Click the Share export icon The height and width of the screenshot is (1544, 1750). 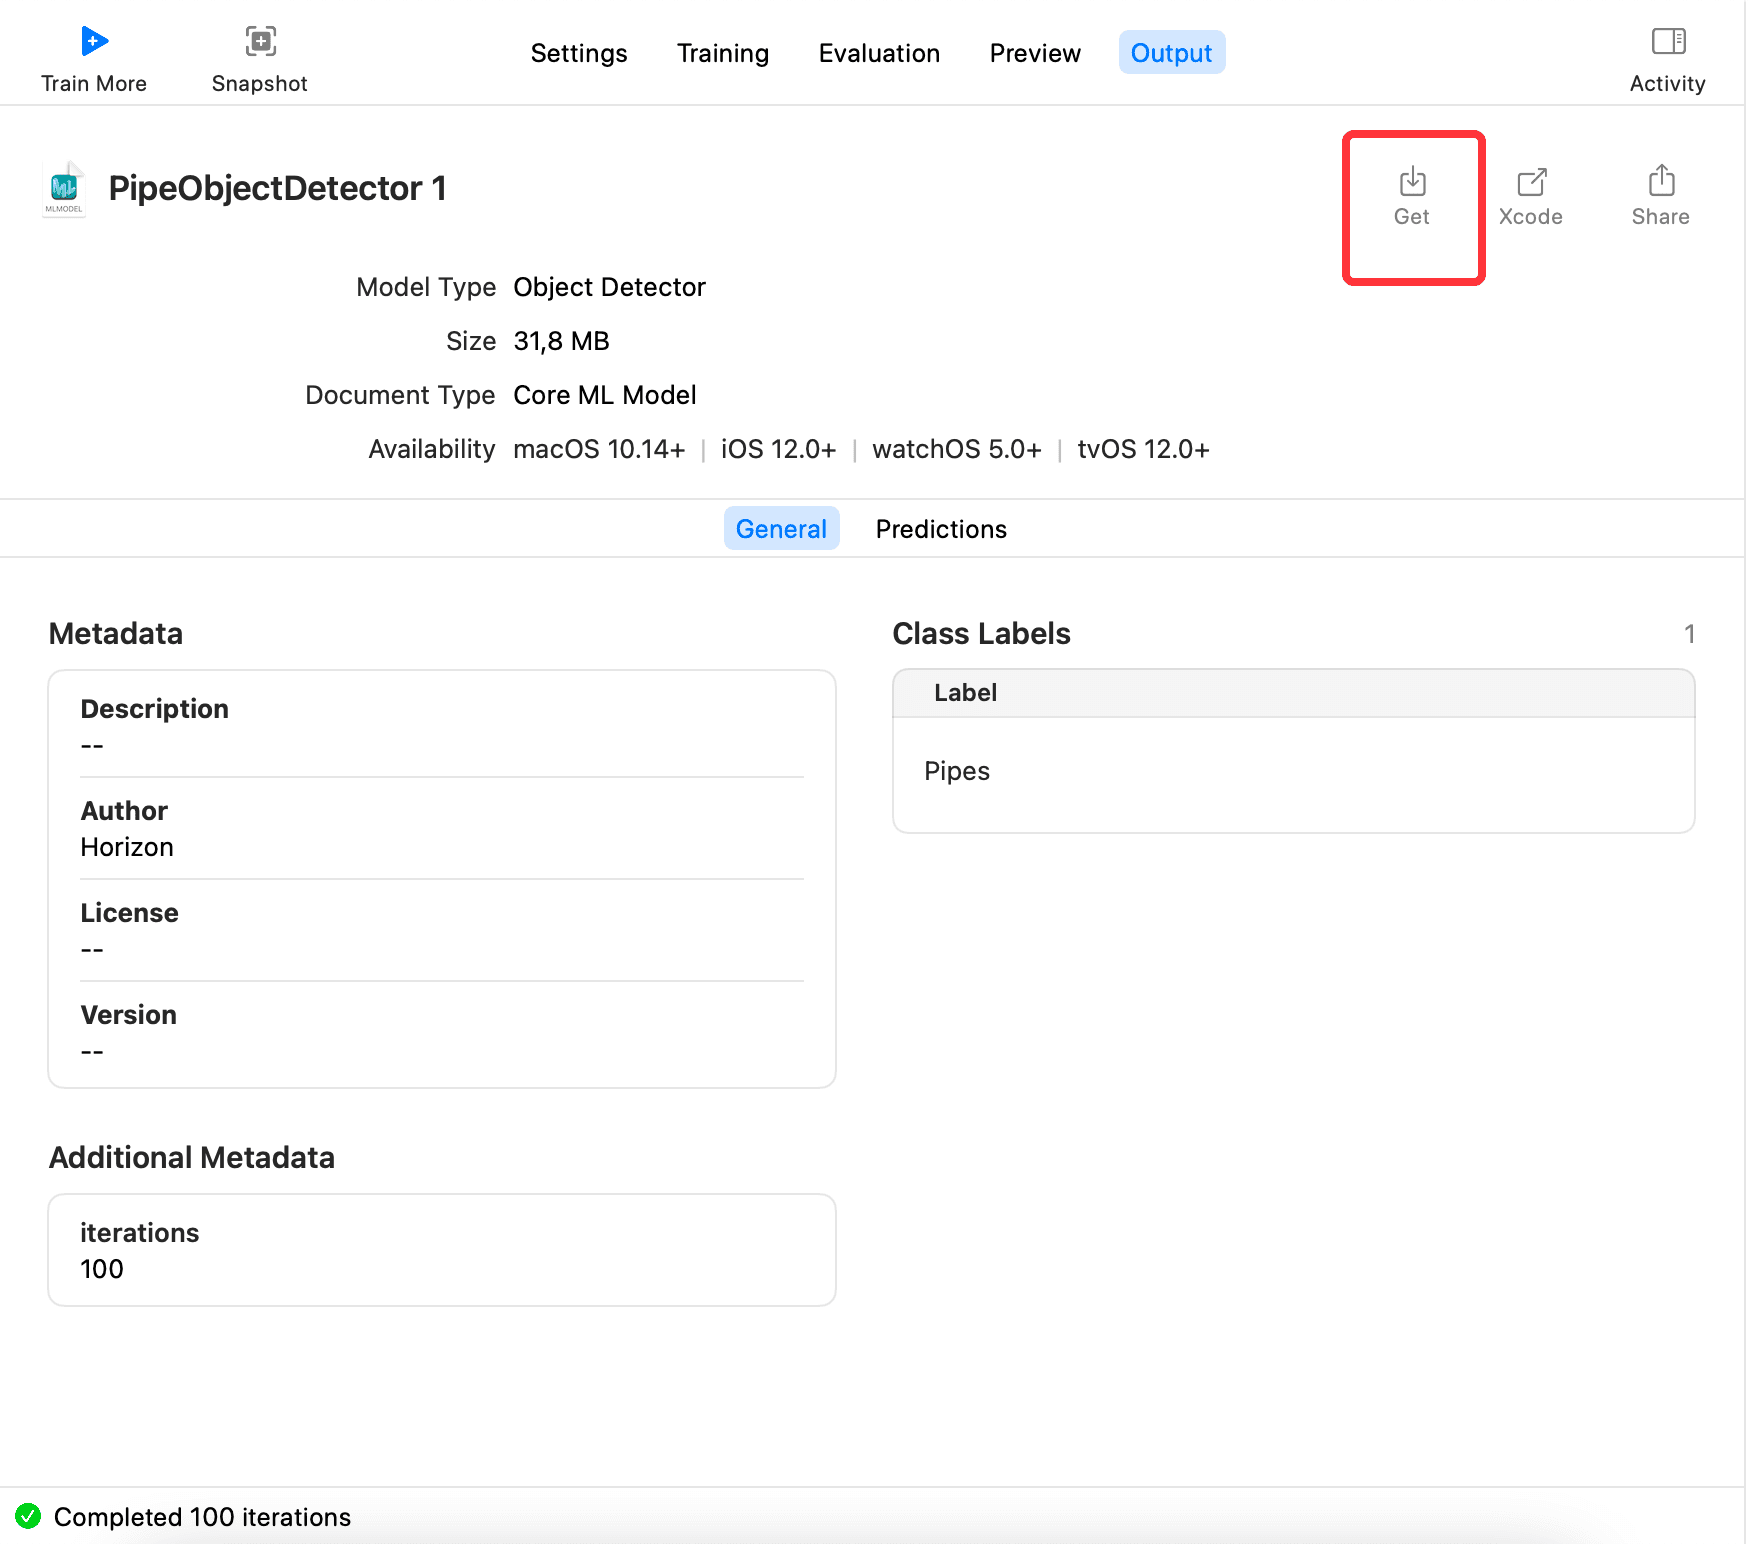coord(1661,181)
